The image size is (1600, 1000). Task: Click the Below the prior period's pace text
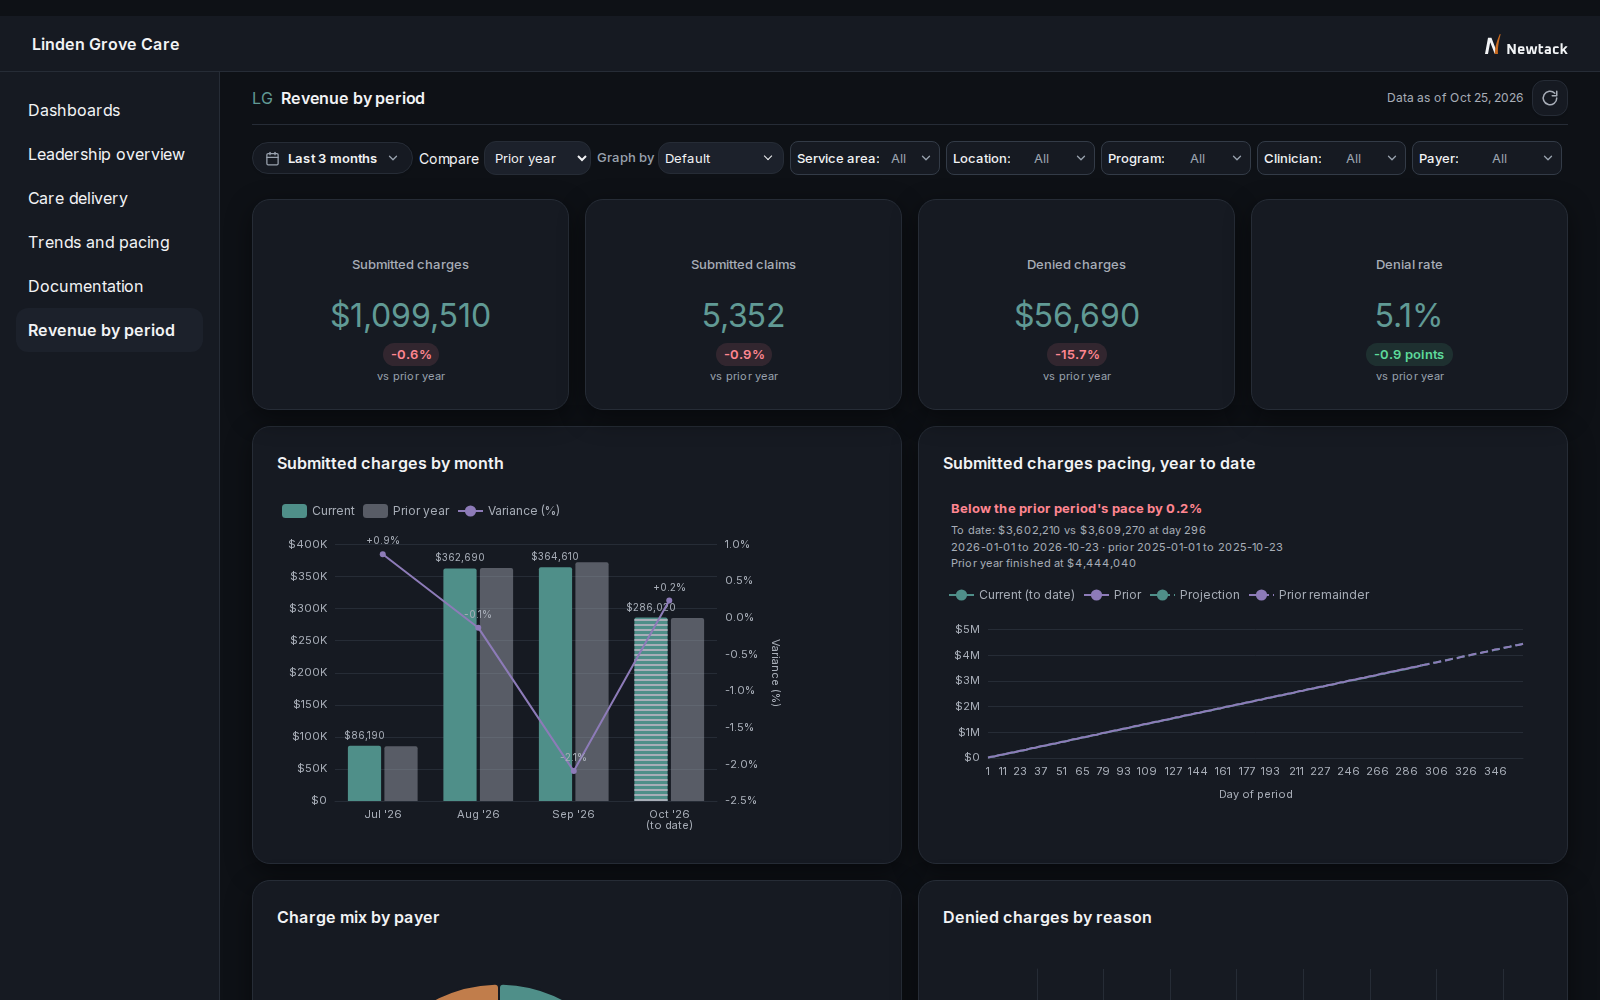click(x=1076, y=509)
